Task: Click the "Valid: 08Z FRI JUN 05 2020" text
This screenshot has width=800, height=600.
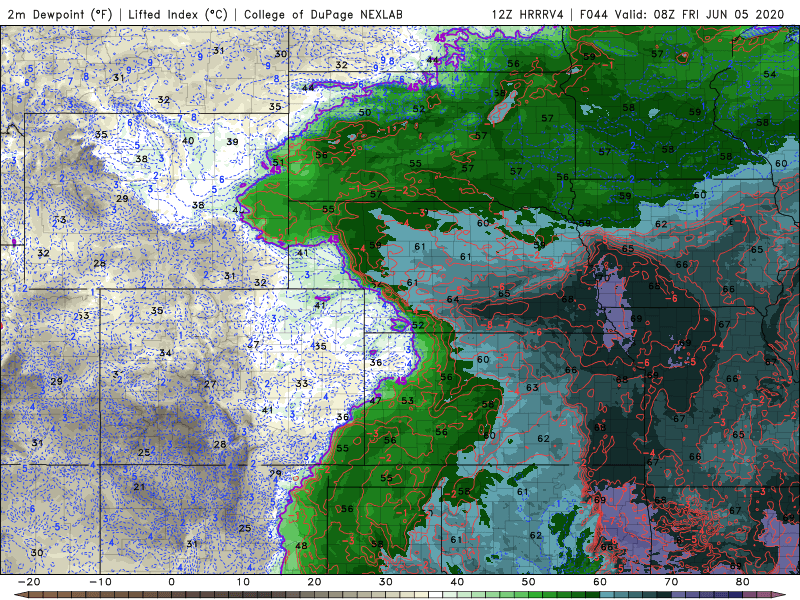Action: pyautogui.click(x=699, y=15)
